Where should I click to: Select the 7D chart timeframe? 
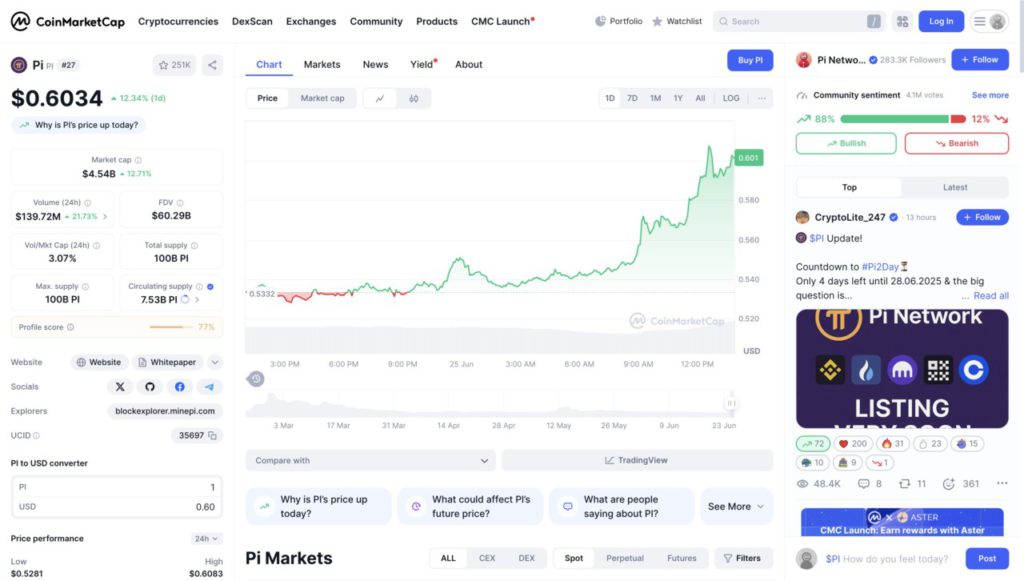(632, 98)
